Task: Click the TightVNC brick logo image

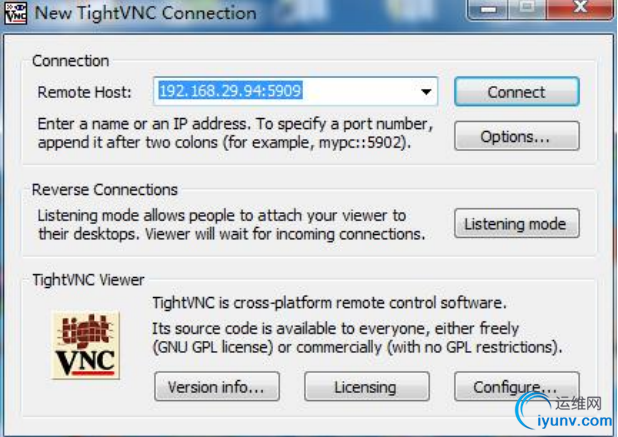Action: pyautogui.click(x=86, y=345)
